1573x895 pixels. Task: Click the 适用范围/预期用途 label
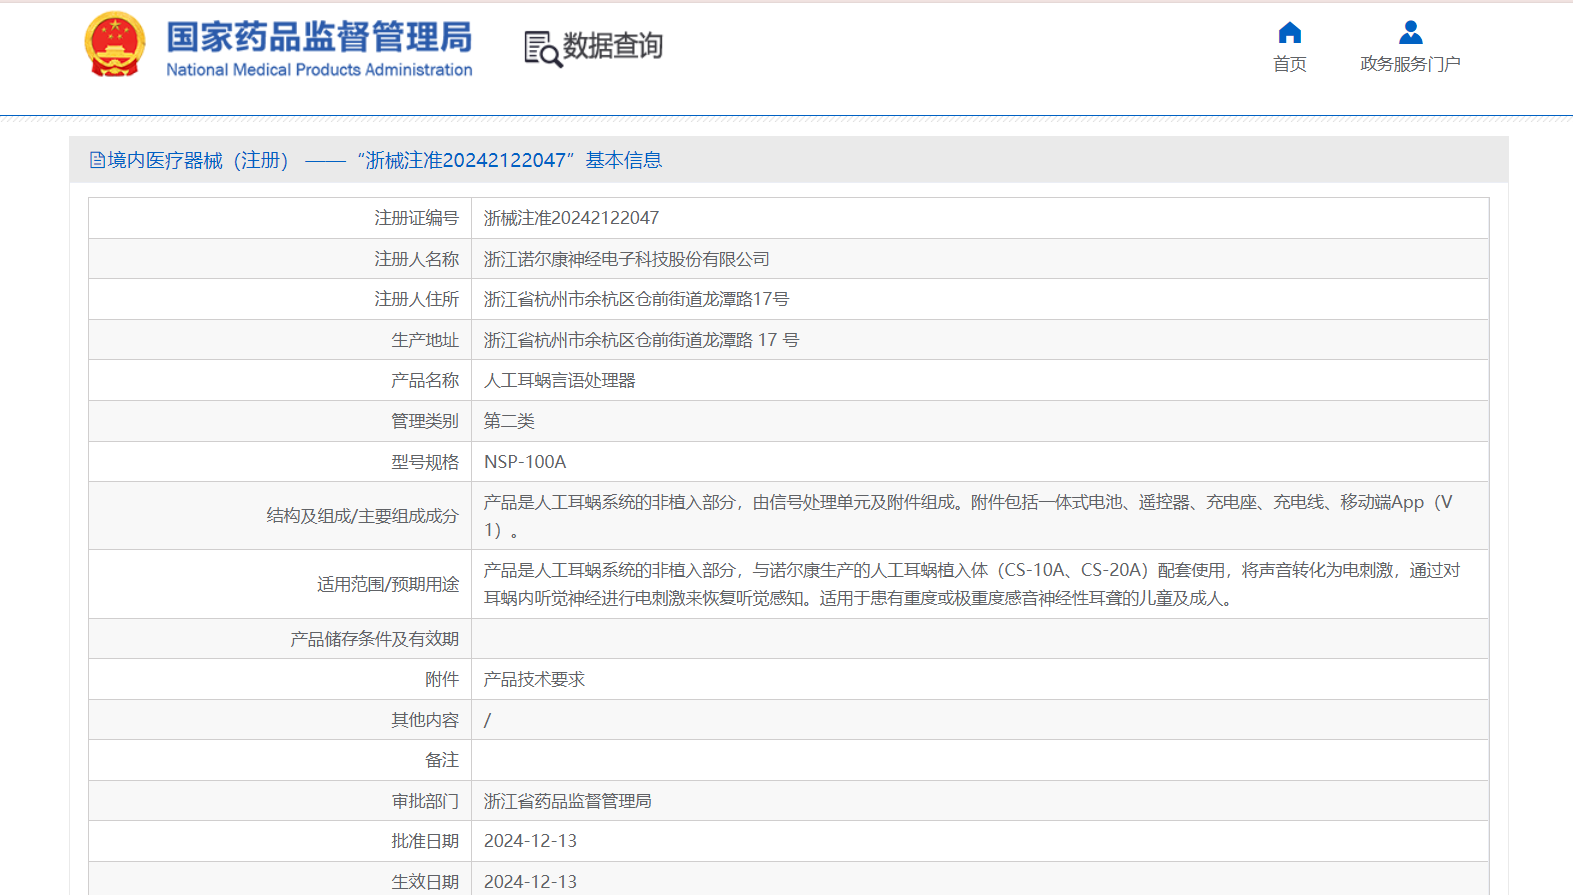[388, 584]
